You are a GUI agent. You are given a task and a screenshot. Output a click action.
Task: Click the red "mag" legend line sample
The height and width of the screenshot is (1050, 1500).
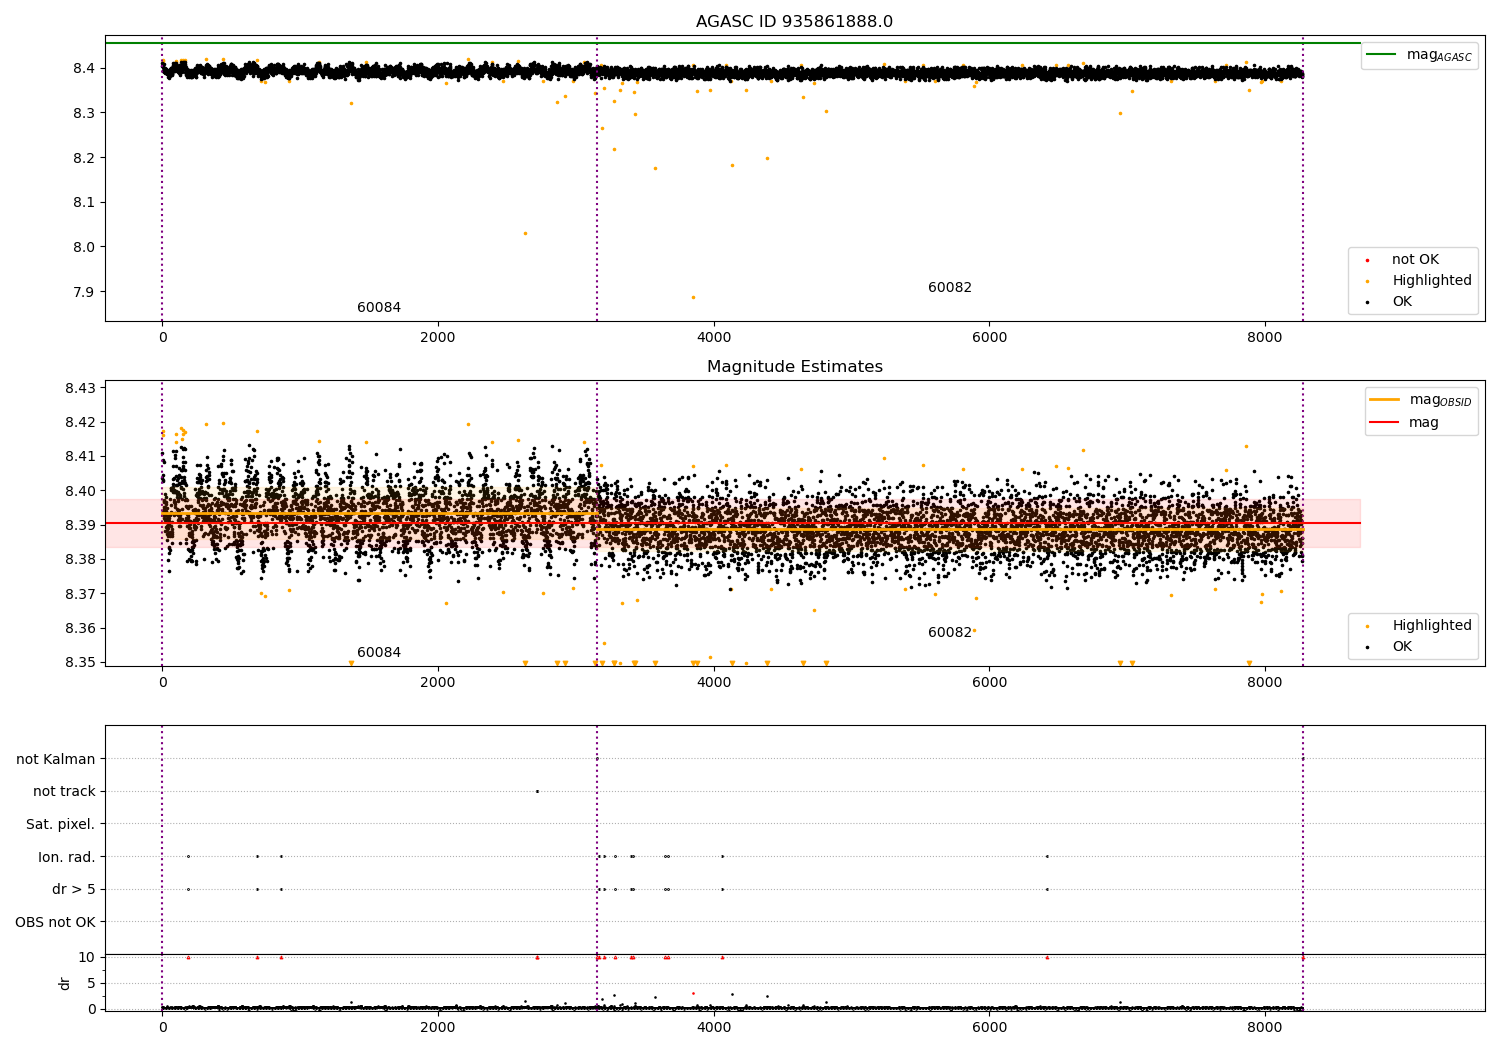(x=1385, y=422)
